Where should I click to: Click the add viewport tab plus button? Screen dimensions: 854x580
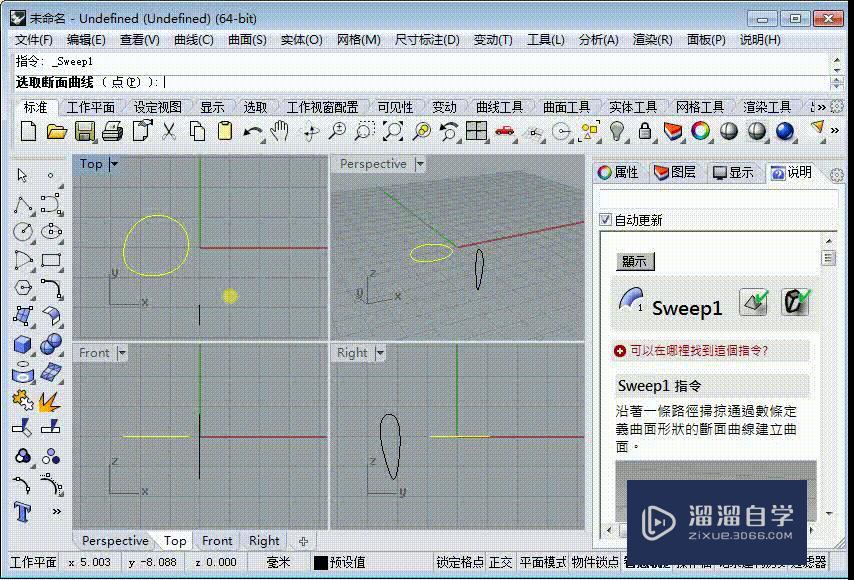pos(303,541)
